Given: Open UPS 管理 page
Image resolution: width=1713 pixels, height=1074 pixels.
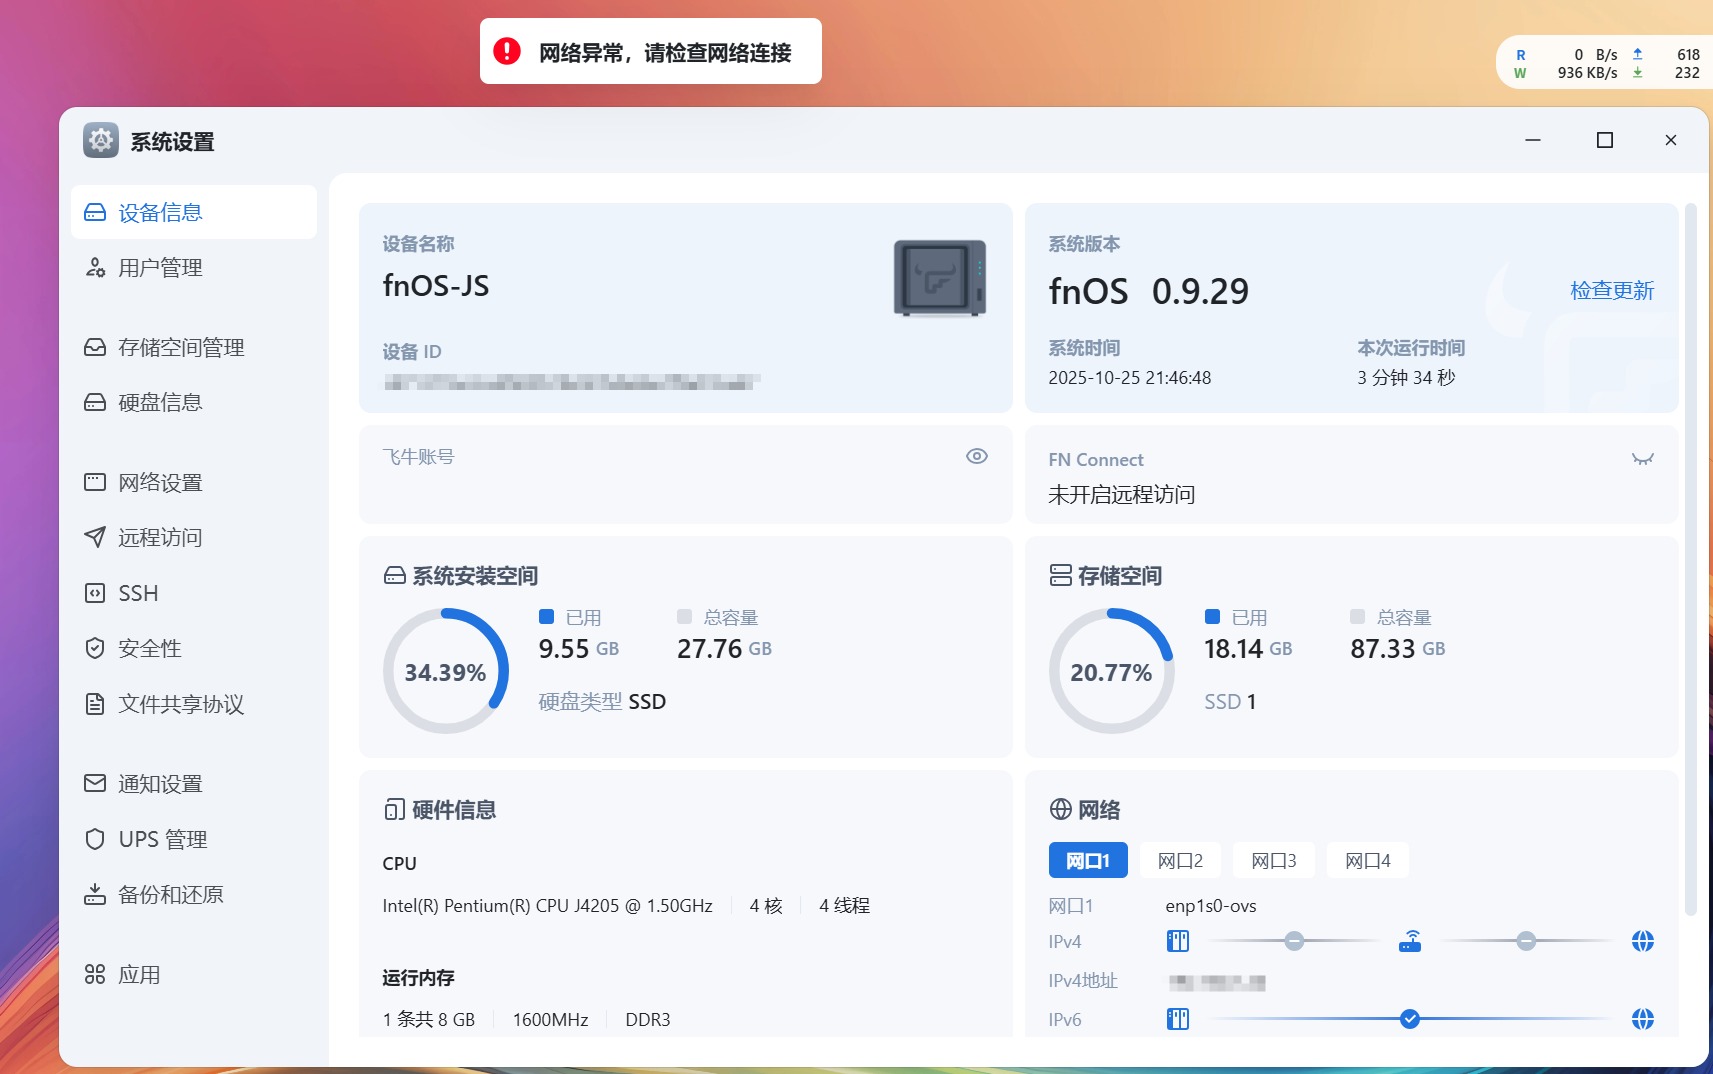Looking at the screenshot, I should [162, 839].
